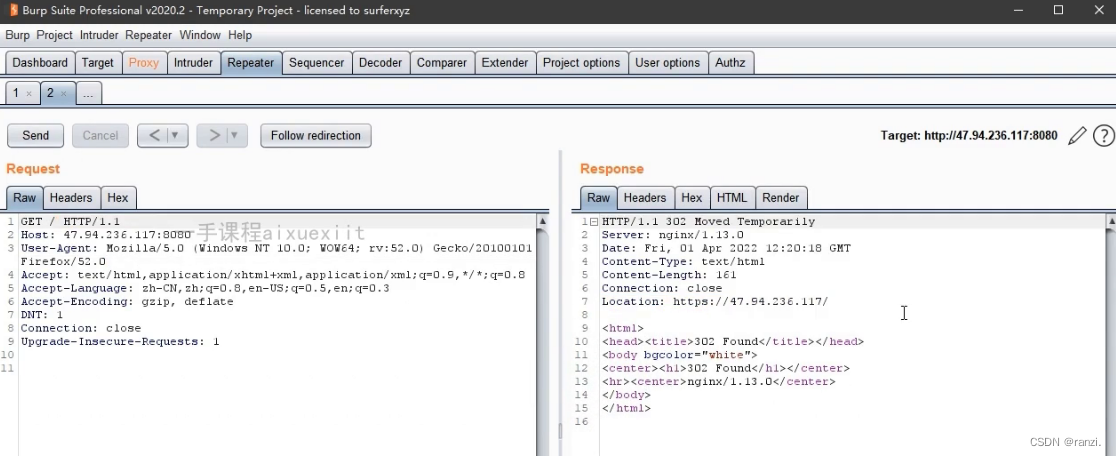
Task: Close Repeater tab 1
Action: (x=29, y=93)
